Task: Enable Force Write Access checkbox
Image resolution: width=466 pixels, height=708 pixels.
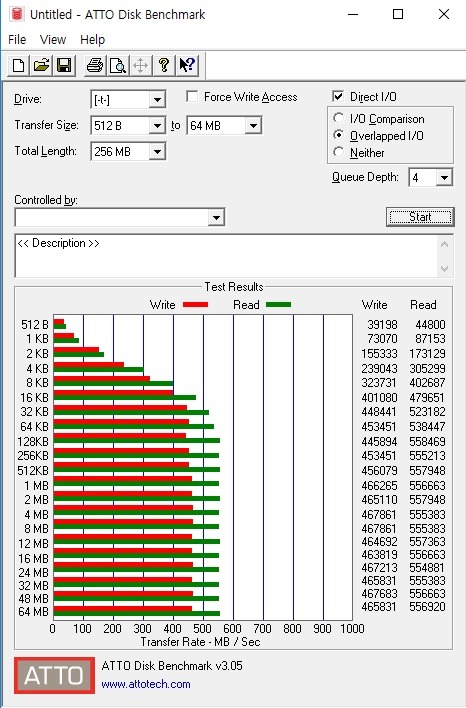Action: click(192, 97)
